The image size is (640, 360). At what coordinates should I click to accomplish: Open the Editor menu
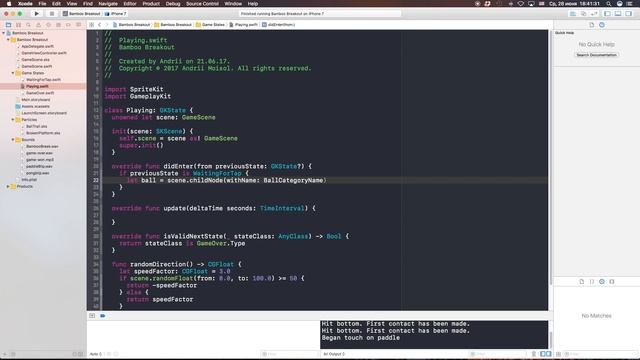pyautogui.click(x=130, y=4)
